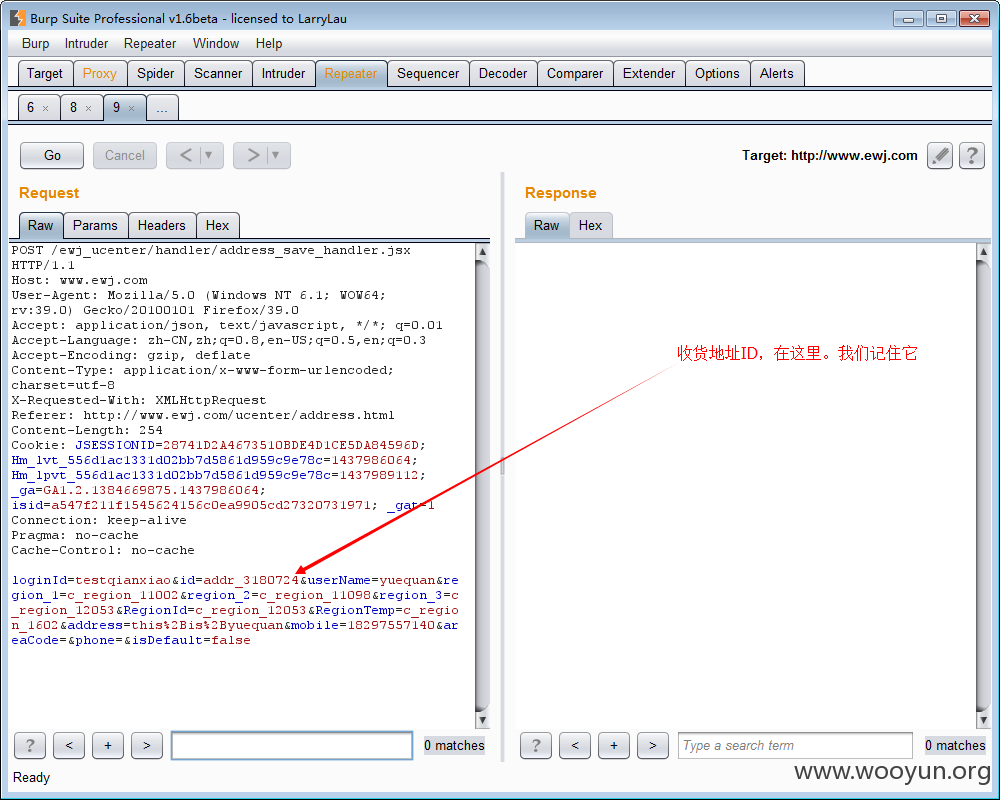Switch to the Comparer tab

575,73
